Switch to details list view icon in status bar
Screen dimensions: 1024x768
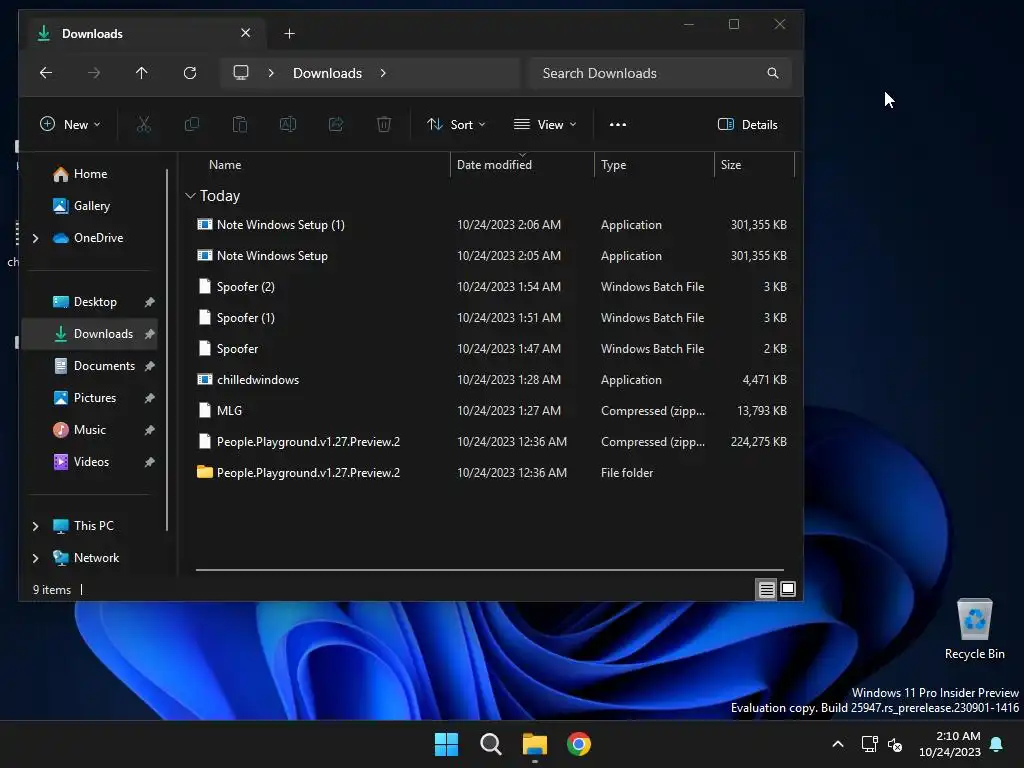click(766, 590)
